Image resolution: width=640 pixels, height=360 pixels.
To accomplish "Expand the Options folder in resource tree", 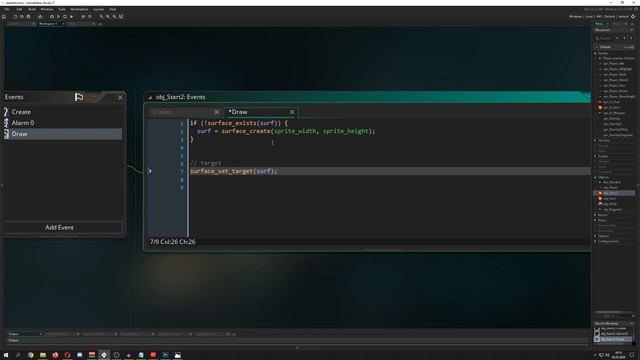I will coord(596,236).
